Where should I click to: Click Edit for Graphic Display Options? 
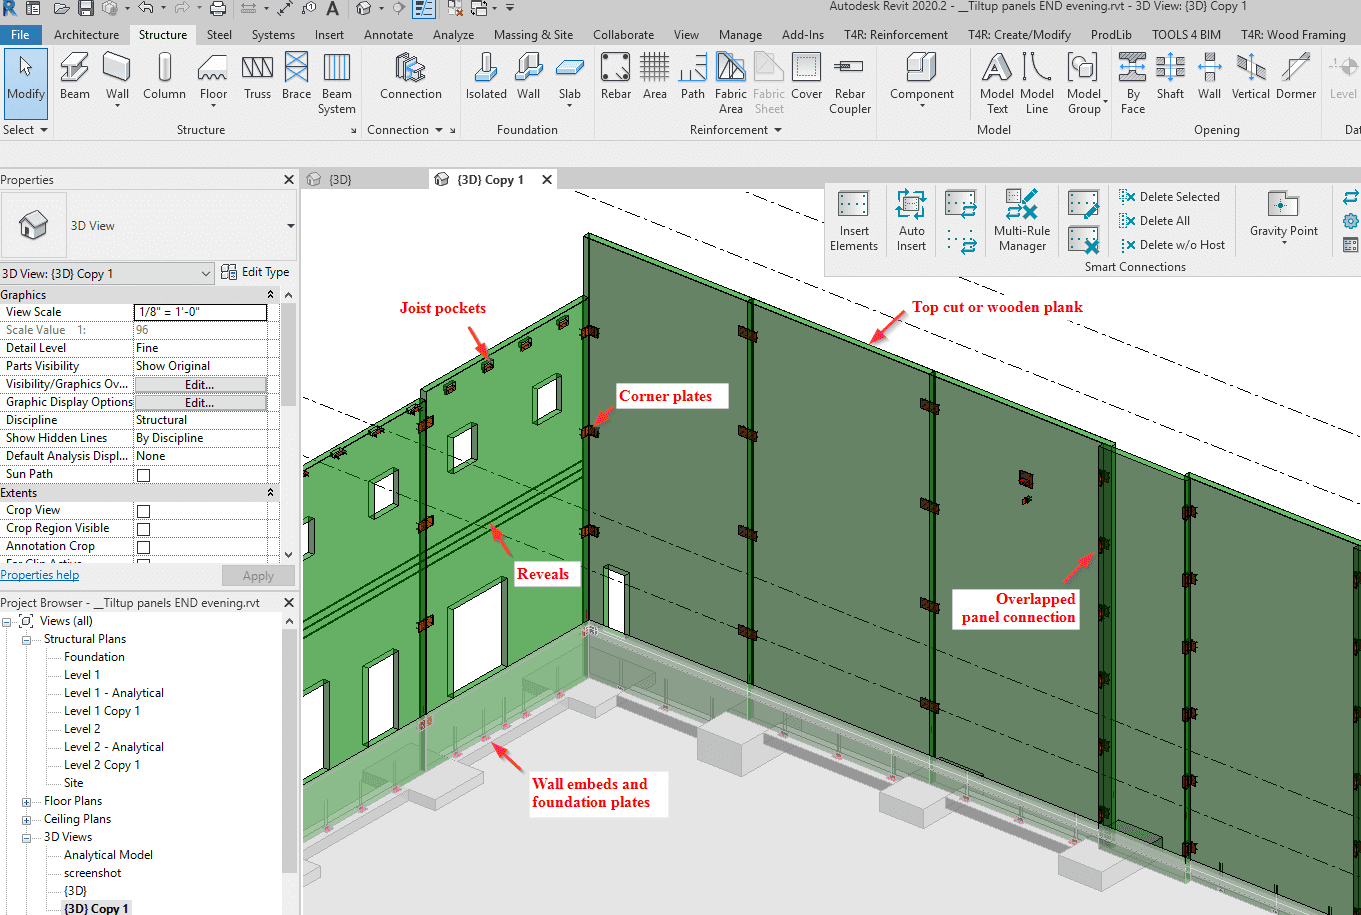coord(200,403)
